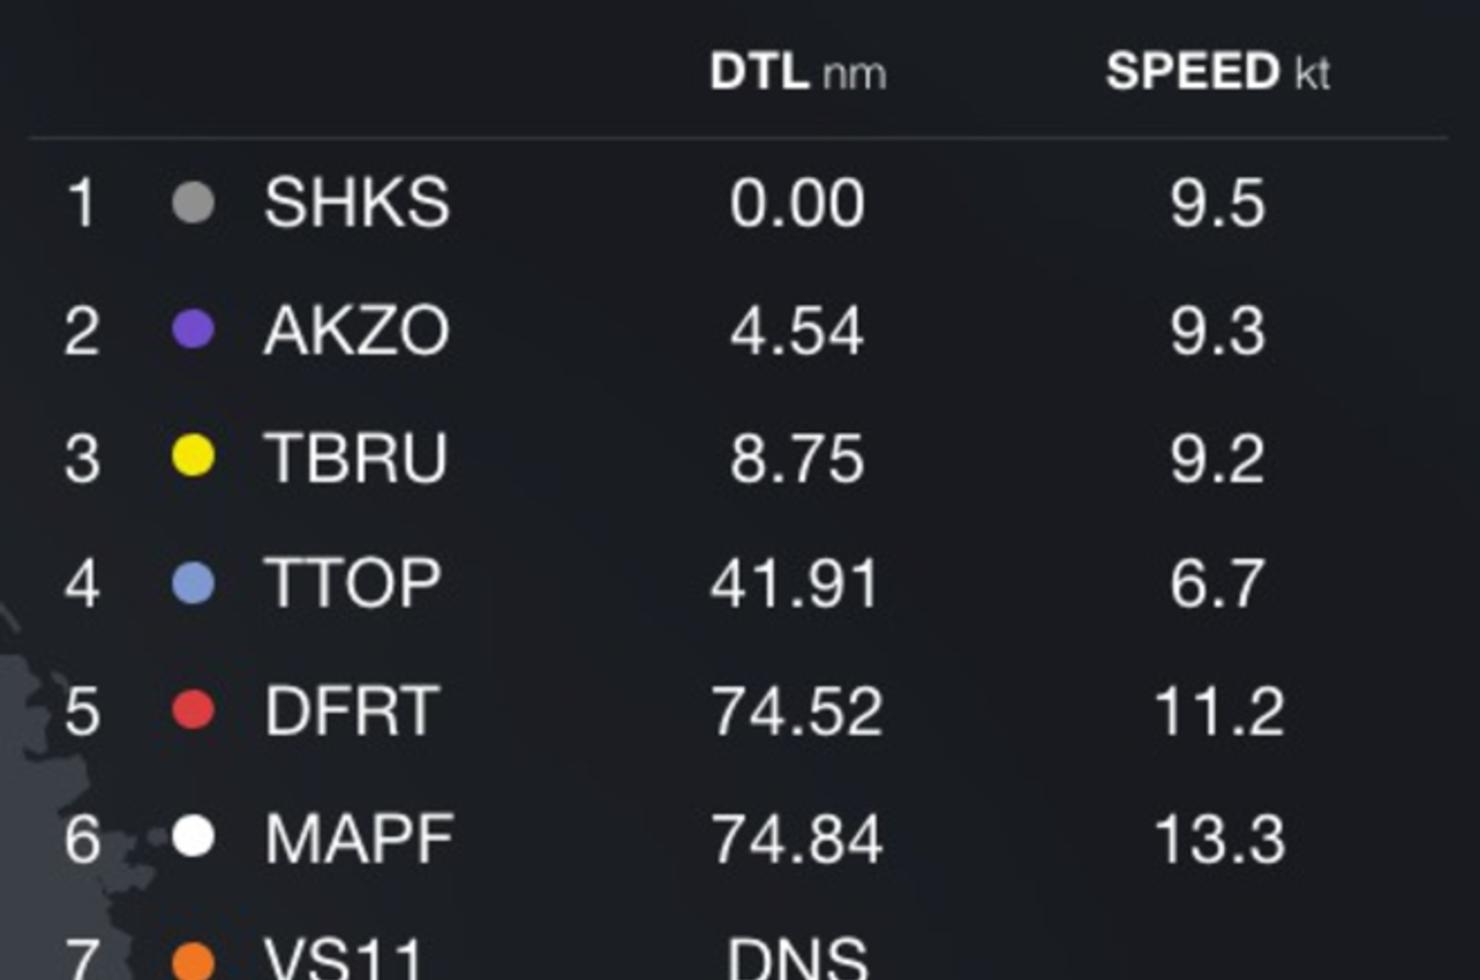Screen dimensions: 1480x980
Task: Select the white MAPF team dot
Action: pyautogui.click(x=193, y=837)
